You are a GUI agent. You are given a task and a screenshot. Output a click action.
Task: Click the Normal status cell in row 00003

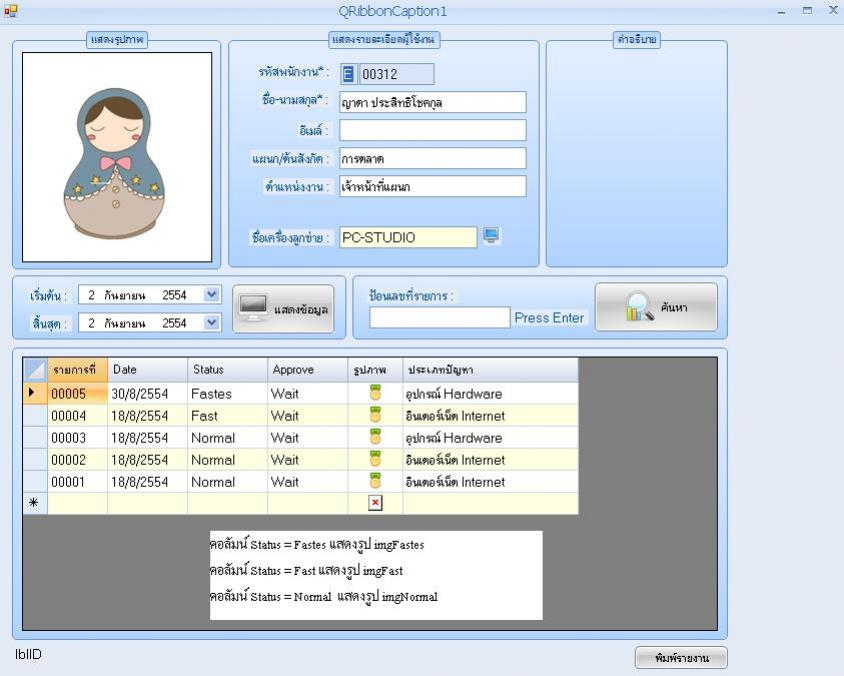tap(227, 438)
